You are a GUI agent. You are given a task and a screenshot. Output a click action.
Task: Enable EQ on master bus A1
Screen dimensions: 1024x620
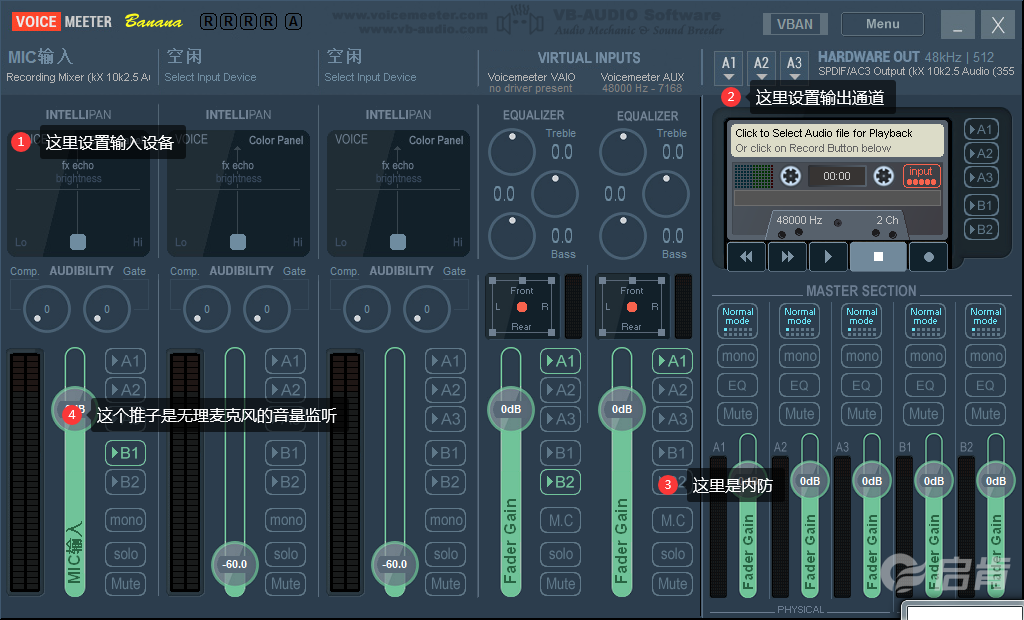click(737, 385)
